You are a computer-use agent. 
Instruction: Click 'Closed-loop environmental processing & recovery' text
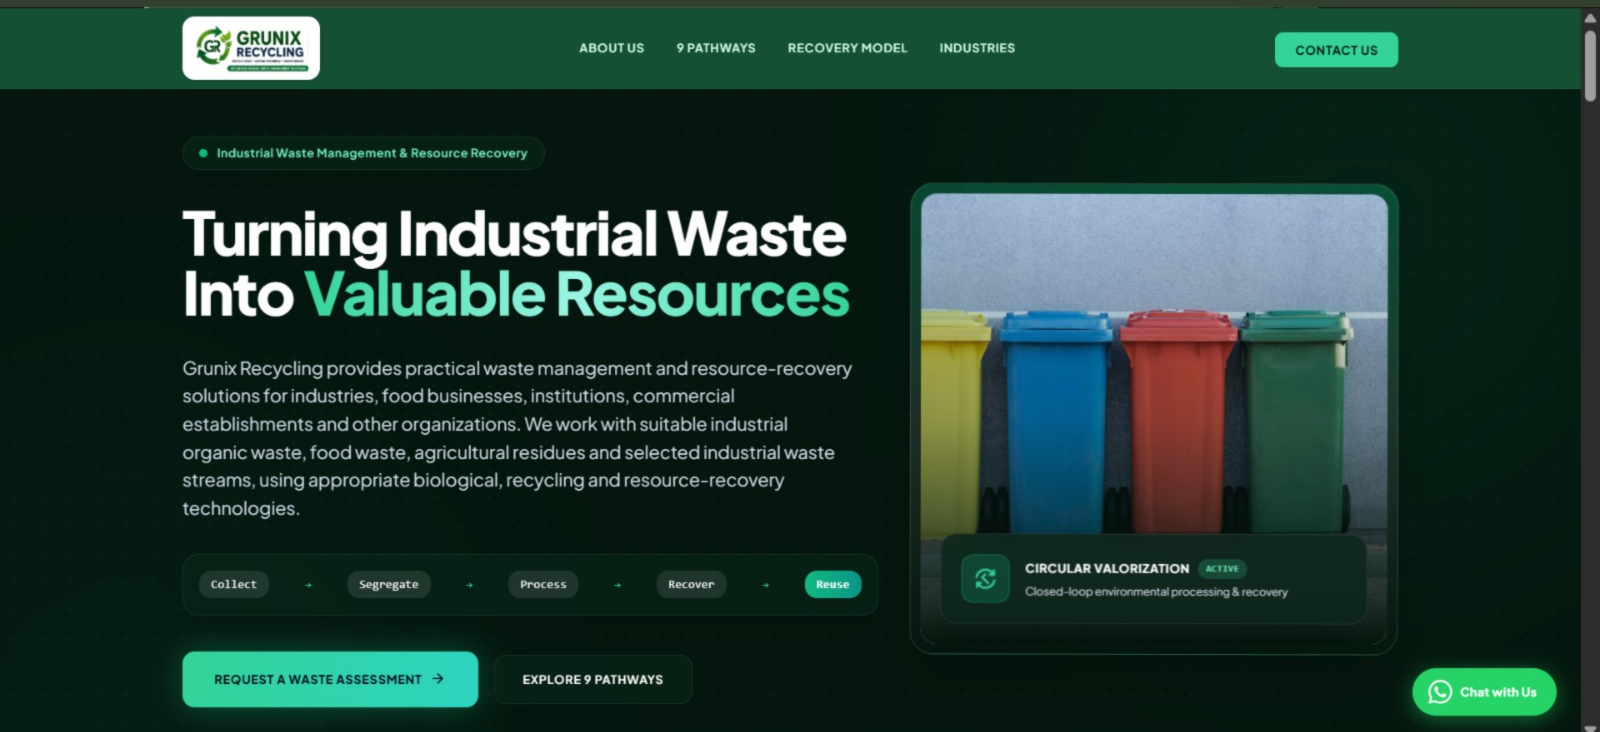1156,592
